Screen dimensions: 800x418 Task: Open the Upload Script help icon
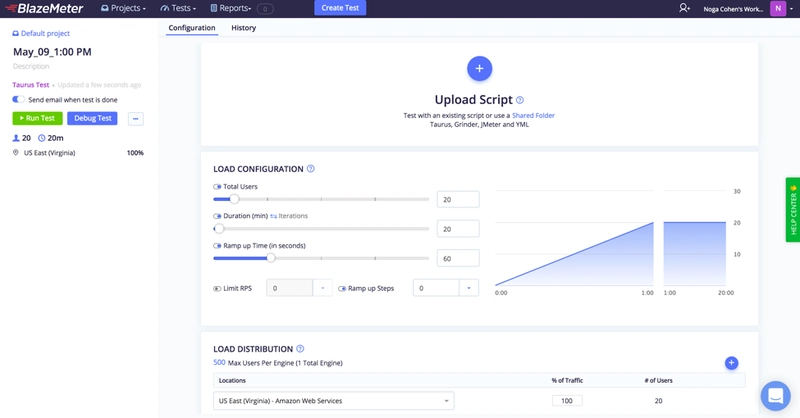click(520, 100)
